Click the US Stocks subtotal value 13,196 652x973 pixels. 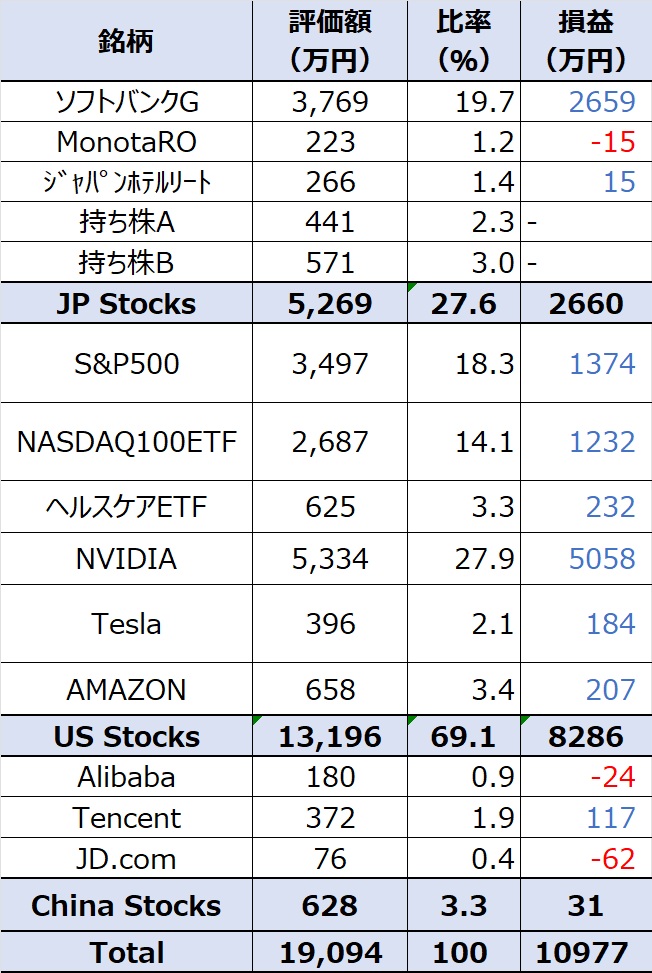(x=330, y=737)
